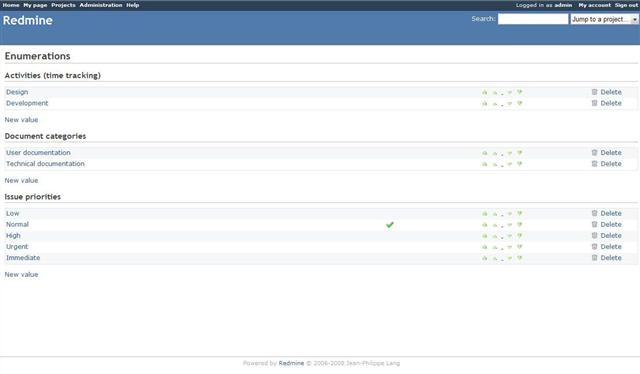Open the Jump to a project dropdown
Viewport: 640px width, 374px height.
pyautogui.click(x=604, y=19)
